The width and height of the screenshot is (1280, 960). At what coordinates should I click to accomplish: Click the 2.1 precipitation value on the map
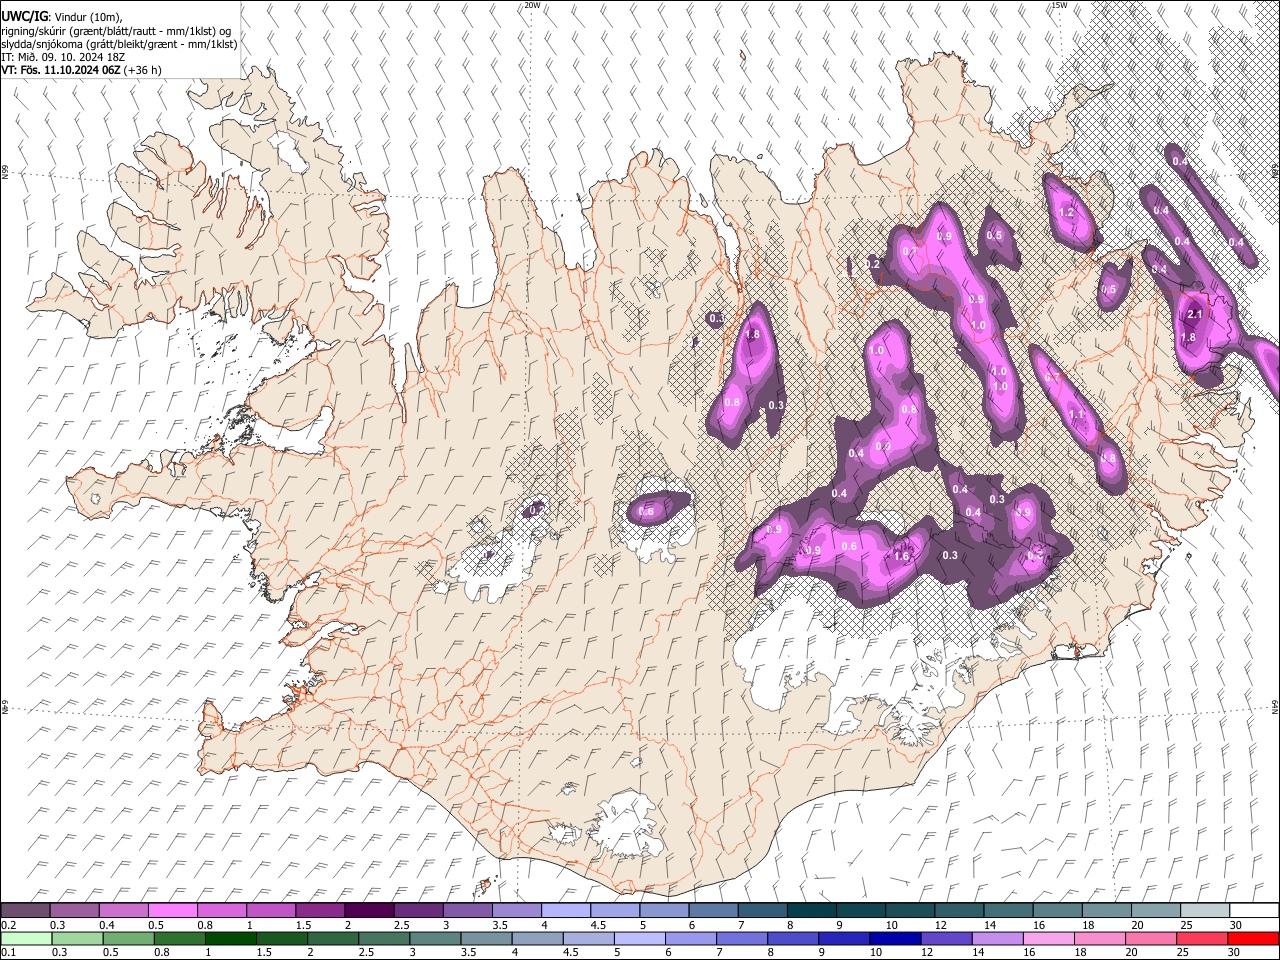click(1193, 314)
